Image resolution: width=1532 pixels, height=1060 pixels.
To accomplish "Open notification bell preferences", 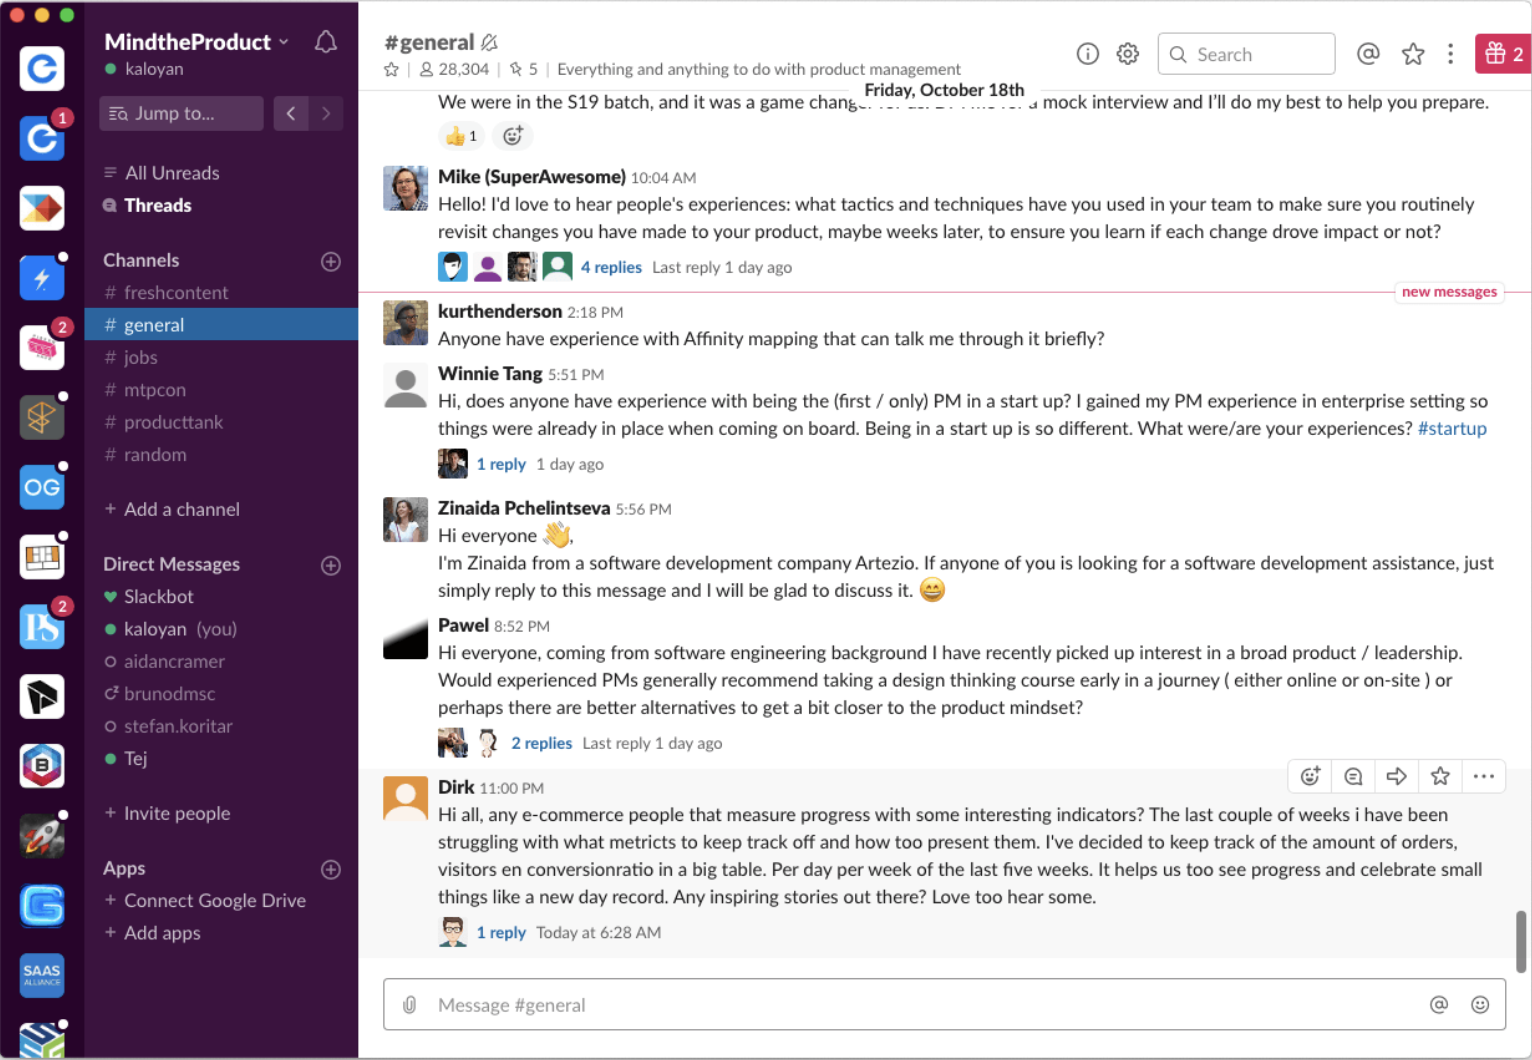I will (325, 42).
